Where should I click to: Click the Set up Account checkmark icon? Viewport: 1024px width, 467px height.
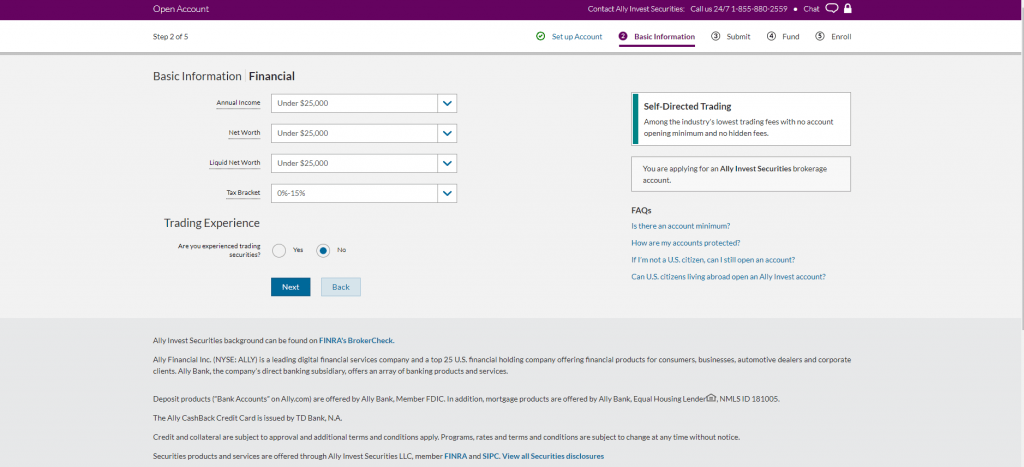[x=540, y=36]
